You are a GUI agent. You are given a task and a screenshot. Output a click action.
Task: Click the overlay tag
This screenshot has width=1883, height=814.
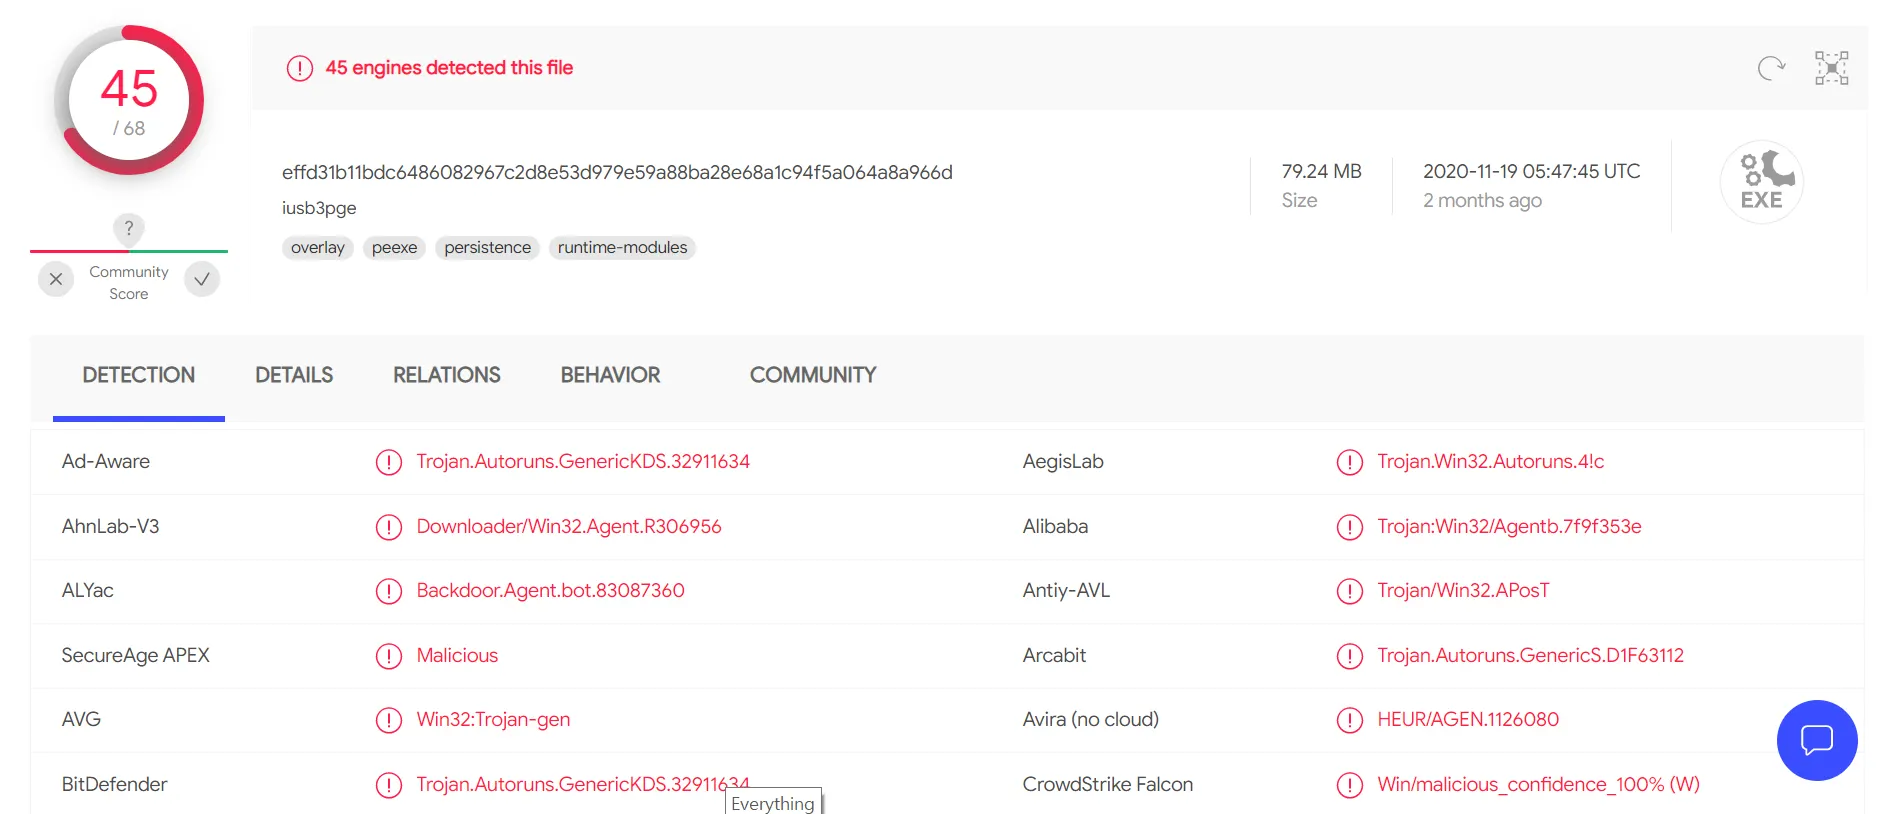(317, 248)
